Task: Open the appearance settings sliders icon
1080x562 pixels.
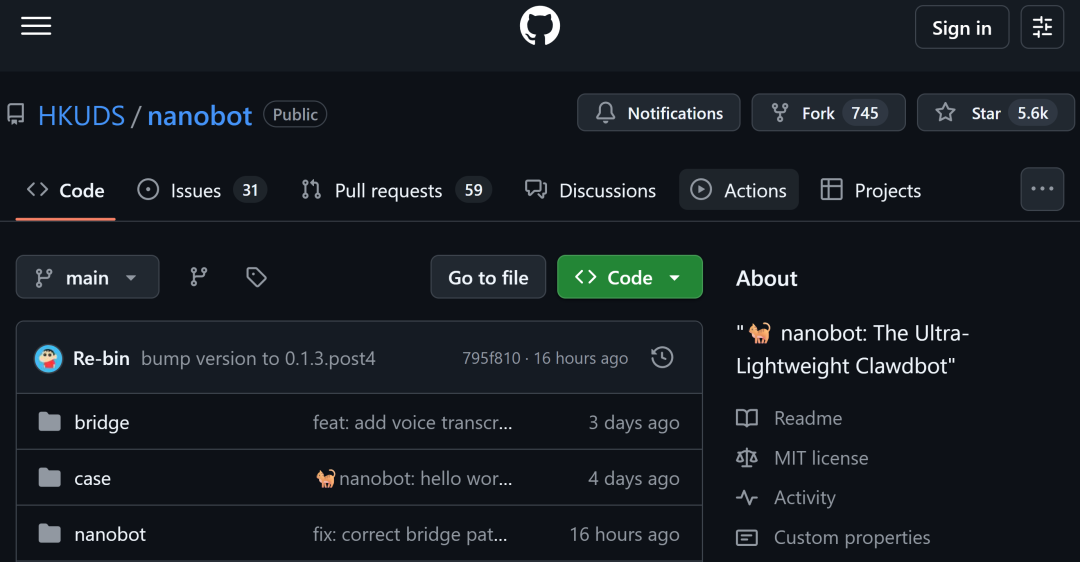Action: pos(1042,27)
